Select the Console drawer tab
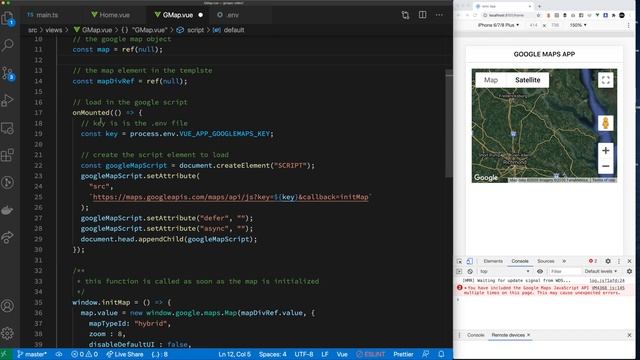 coord(476,335)
